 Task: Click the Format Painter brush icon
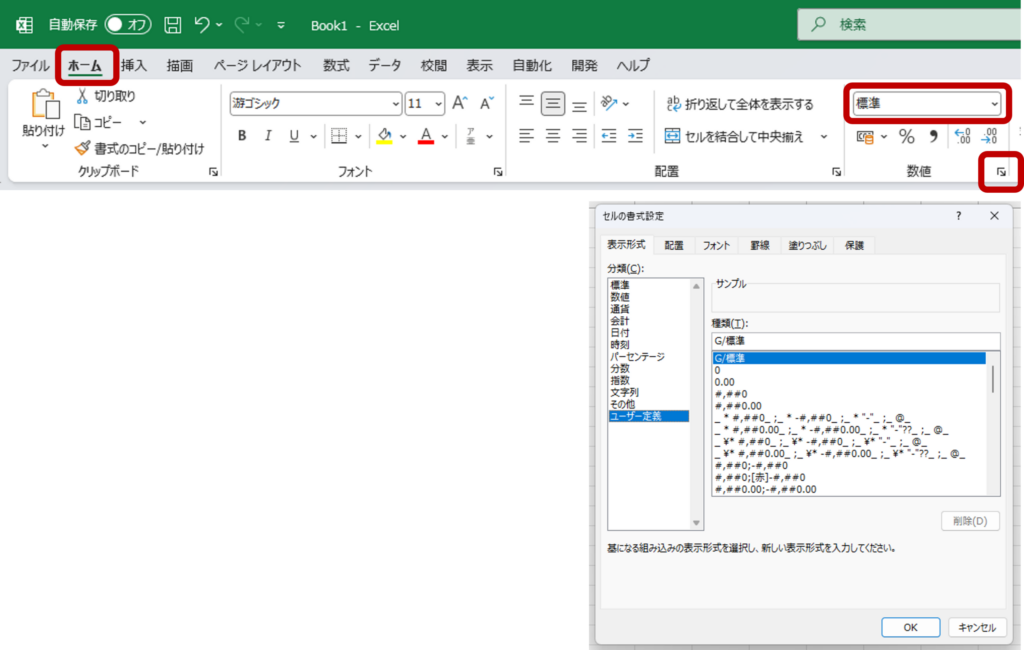tap(82, 148)
